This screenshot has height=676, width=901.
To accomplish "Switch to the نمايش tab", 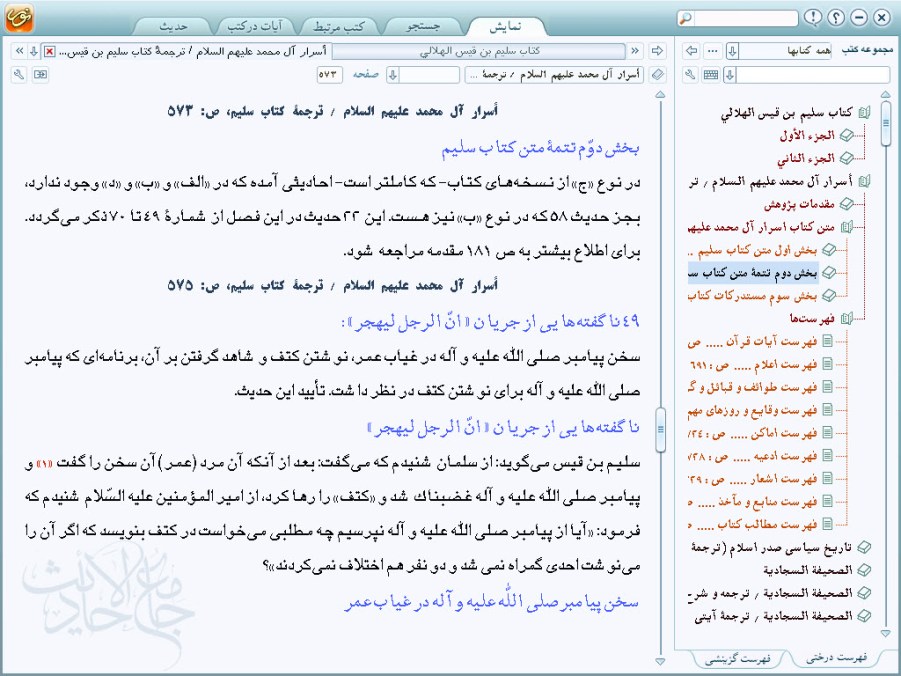I will tap(505, 26).
